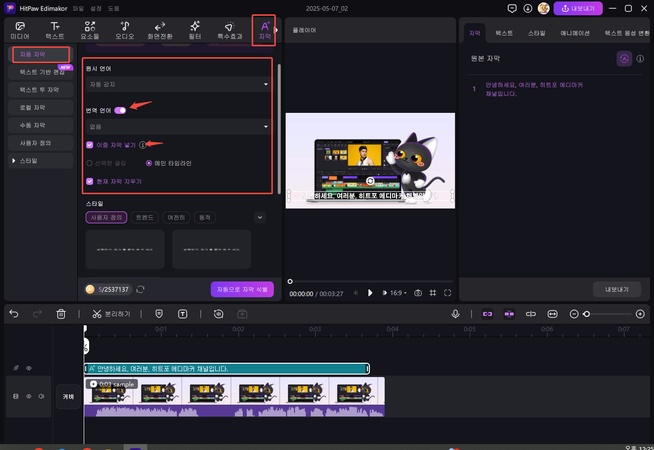The height and width of the screenshot is (450, 654).
Task: Click the undo arrow in timeline toolbar
Action: coord(14,314)
